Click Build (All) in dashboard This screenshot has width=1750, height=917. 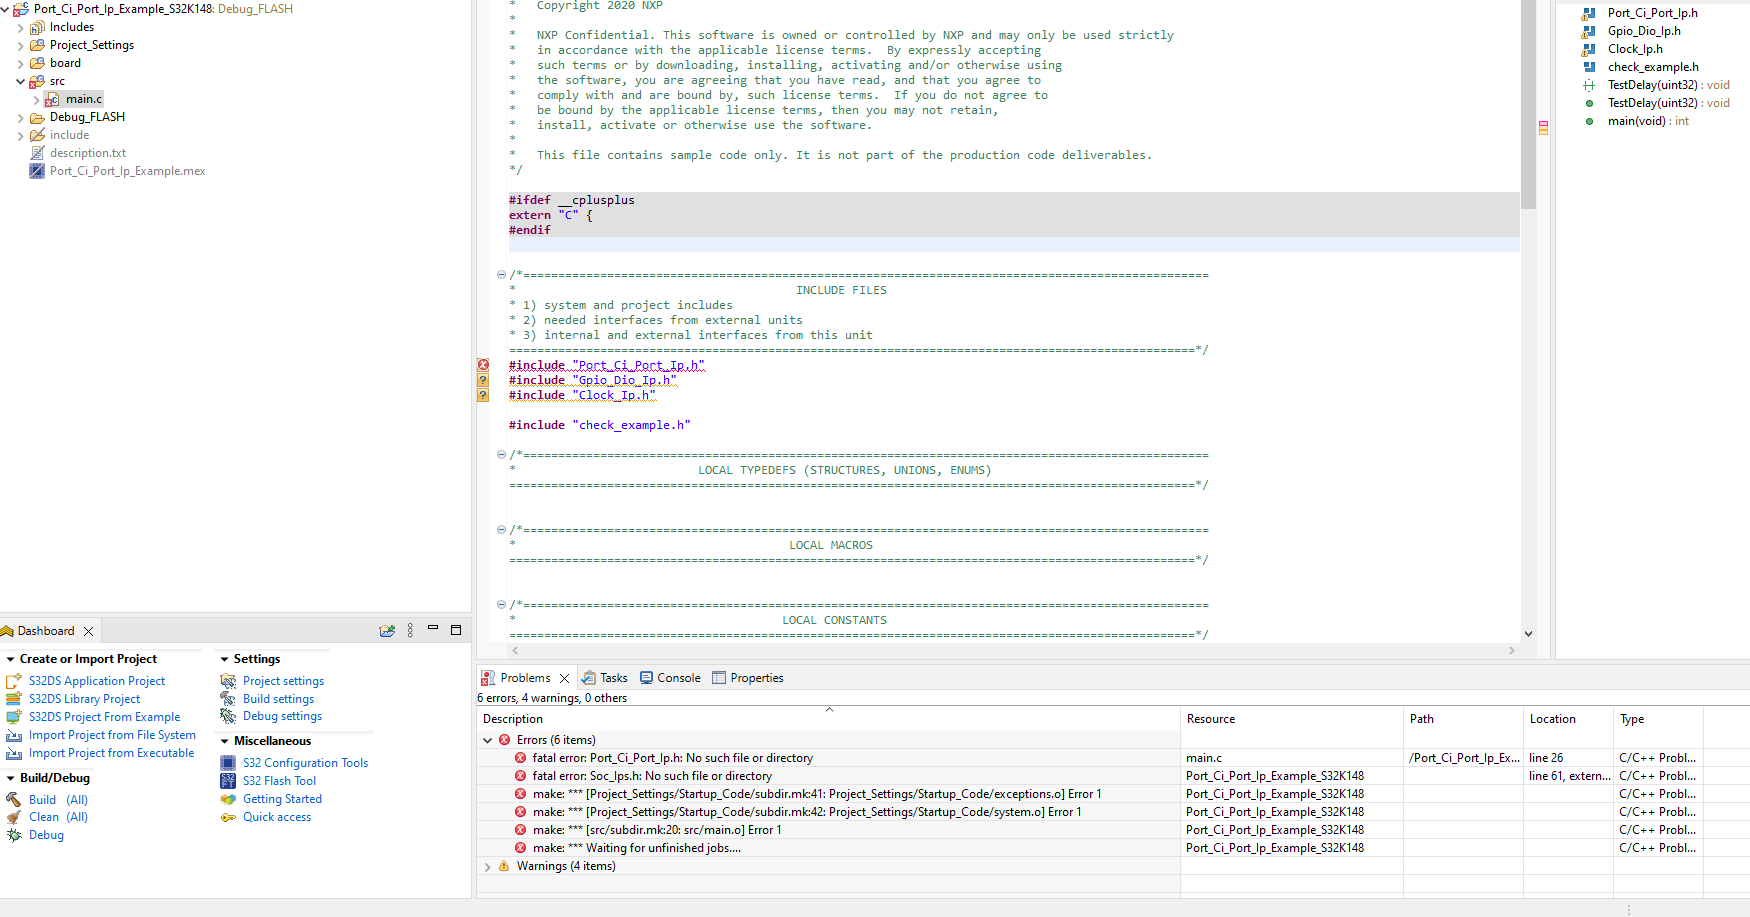[x=58, y=800]
